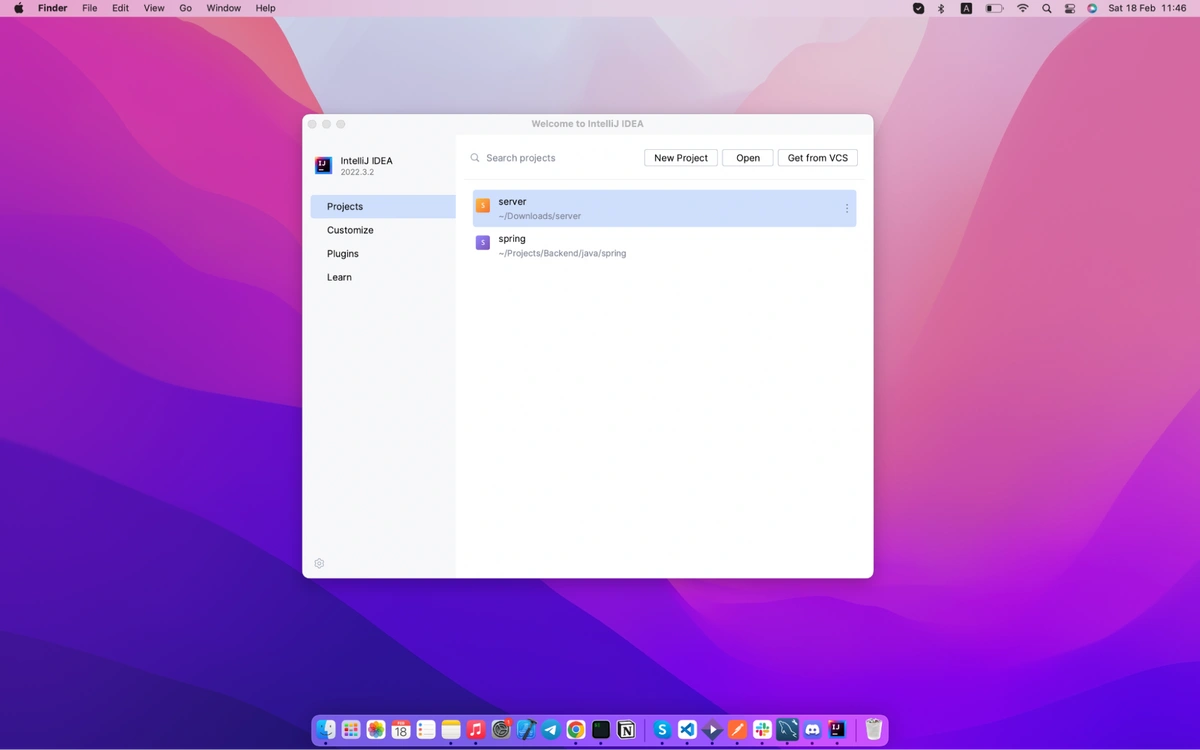1200x750 pixels.
Task: Open Finder from the dock
Action: tap(326, 730)
